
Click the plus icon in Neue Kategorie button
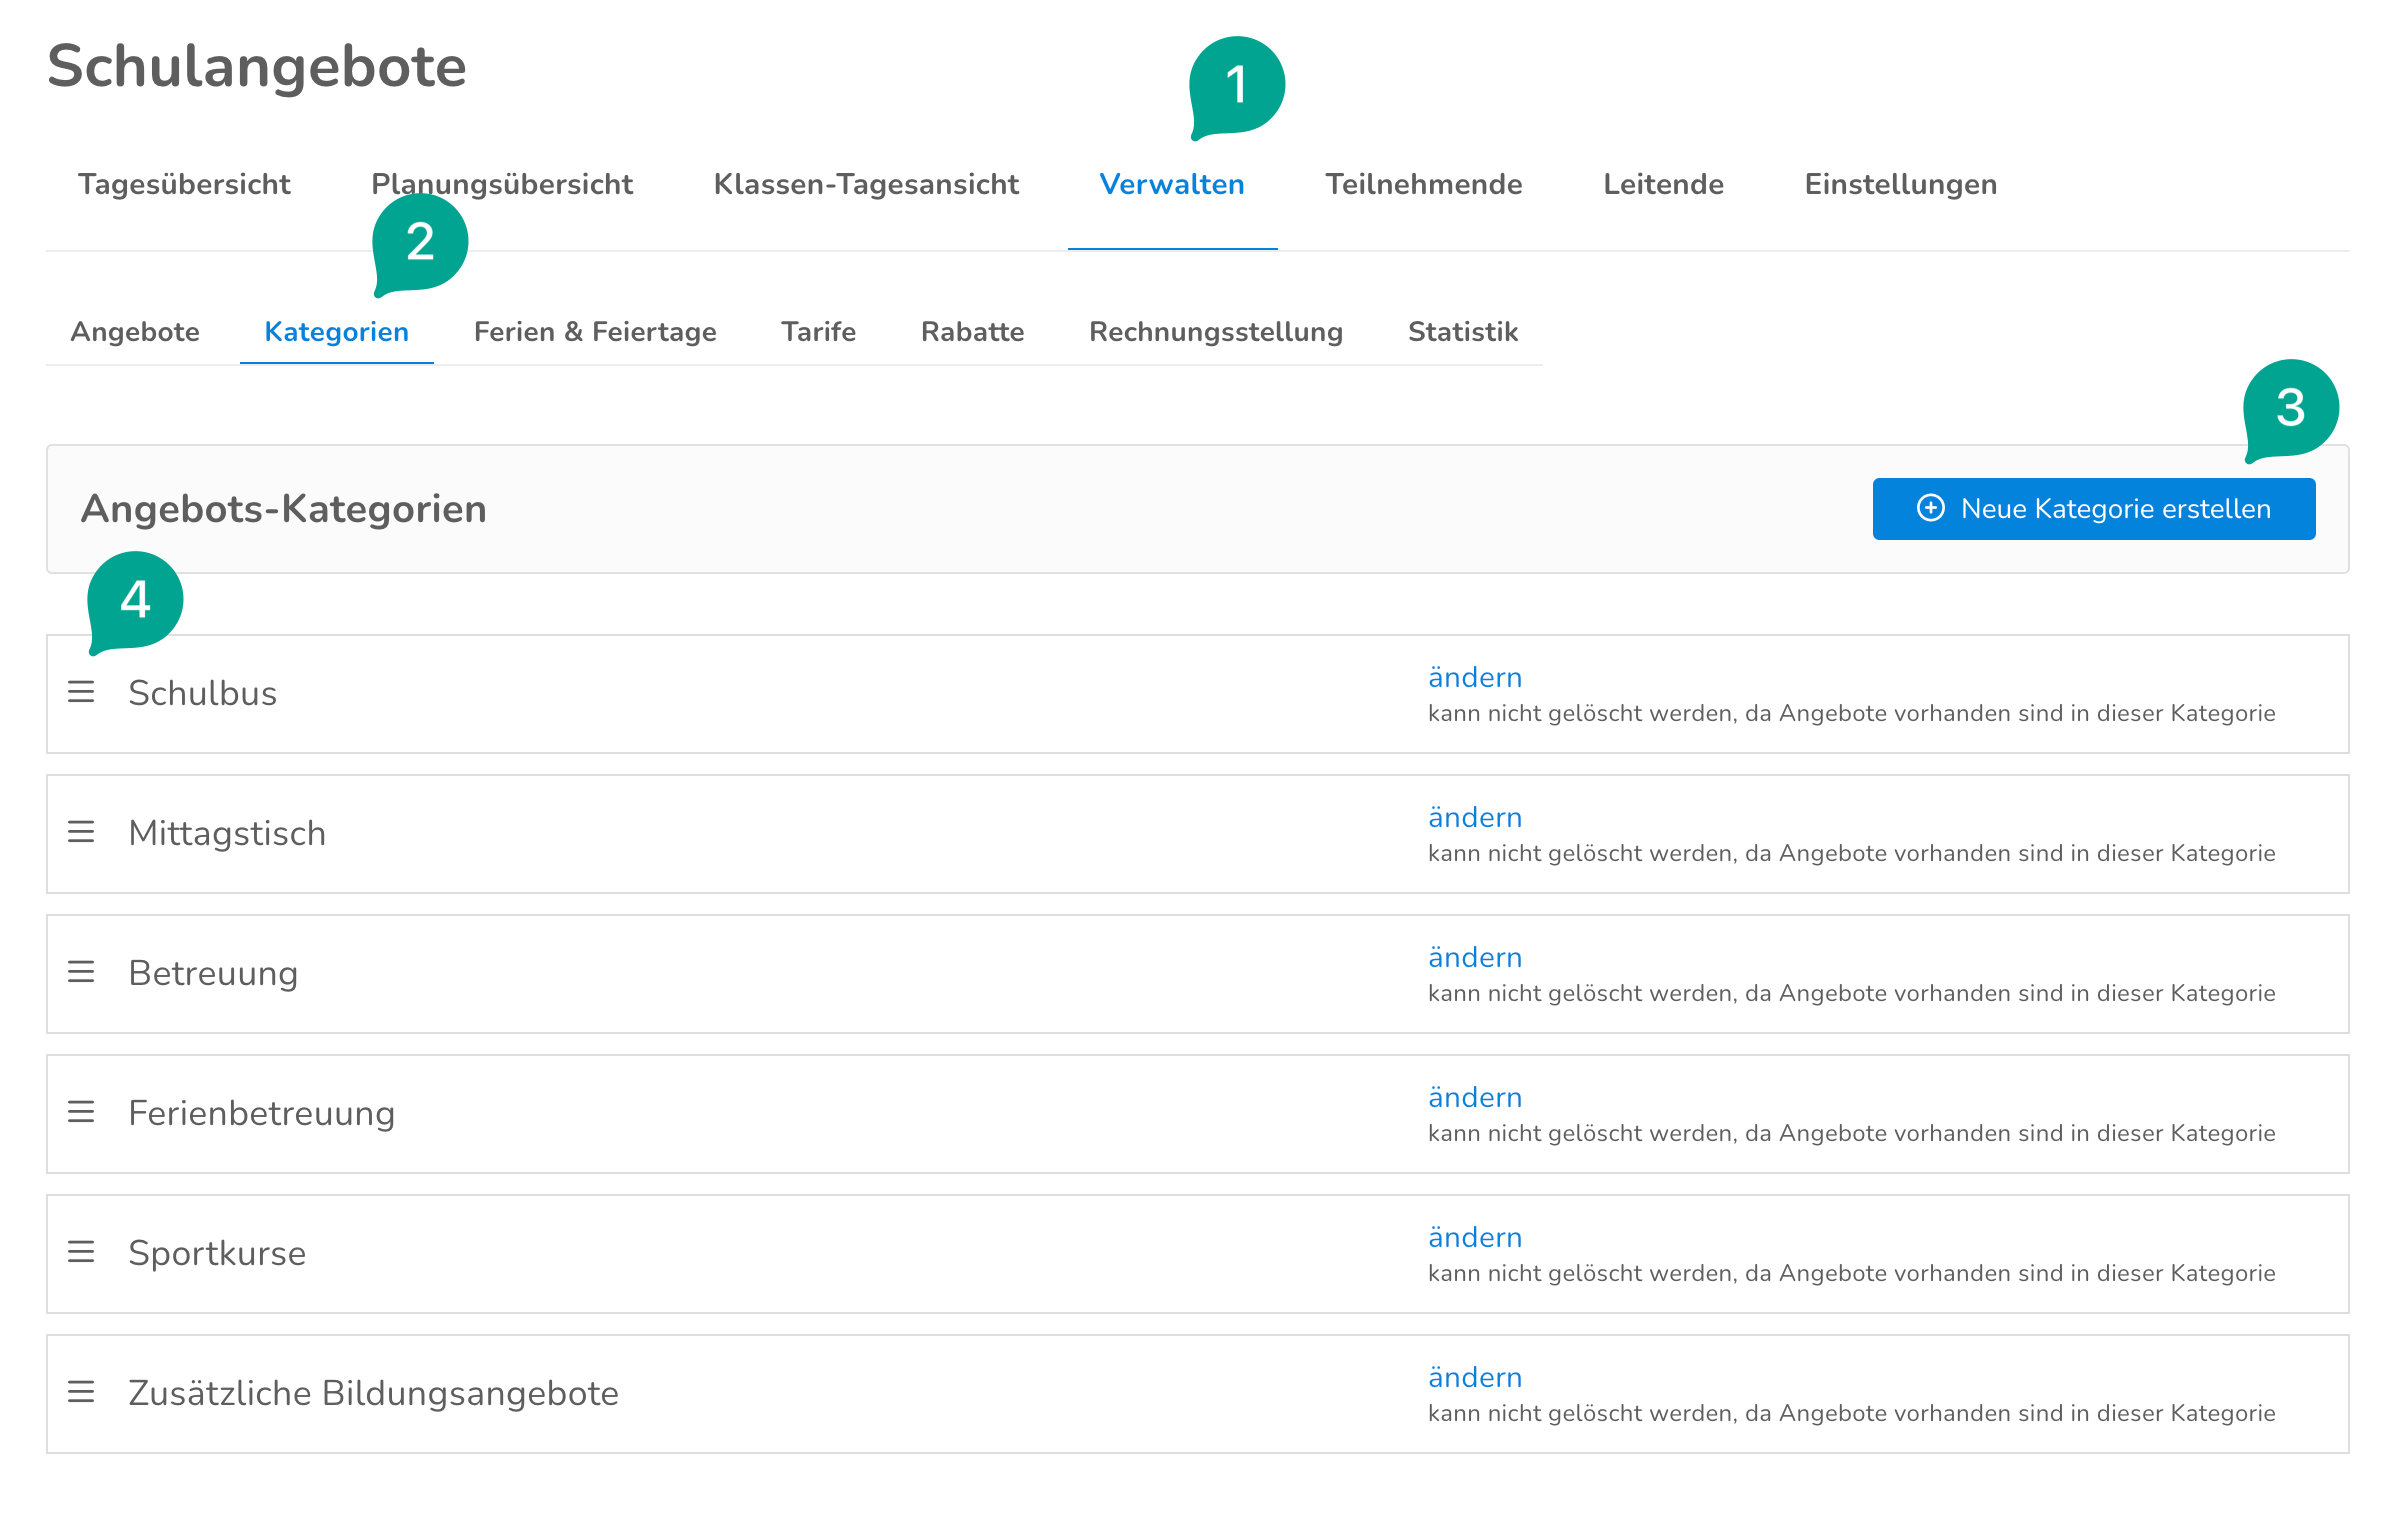click(x=1930, y=508)
